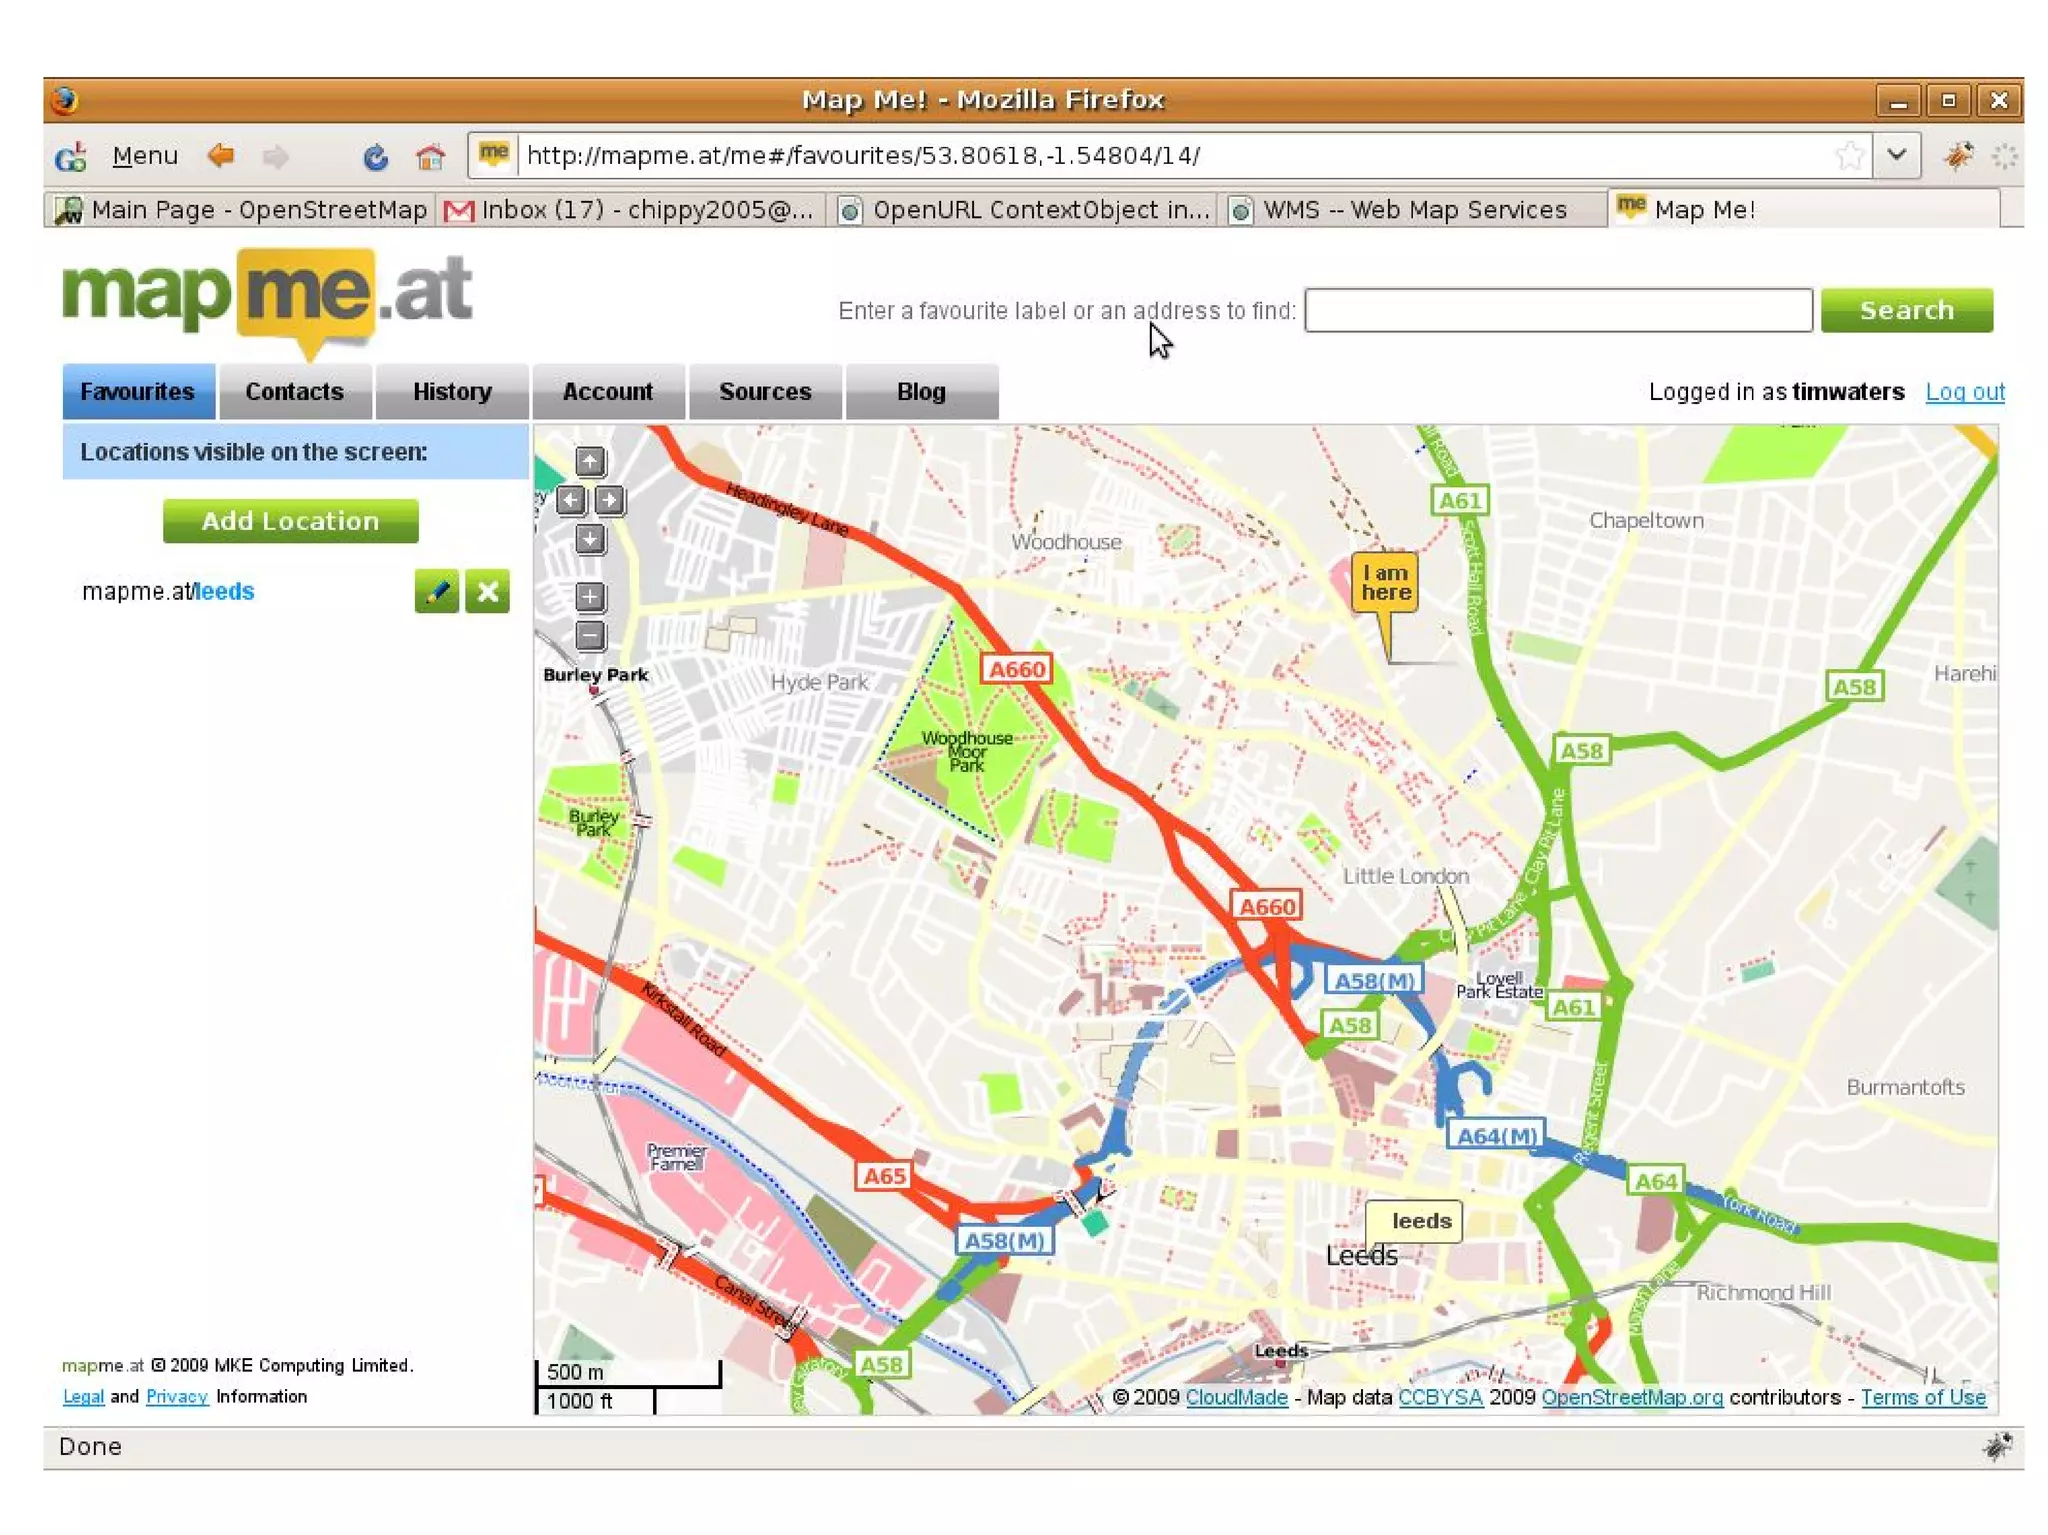Open the Favourites navigation tab

(x=138, y=392)
